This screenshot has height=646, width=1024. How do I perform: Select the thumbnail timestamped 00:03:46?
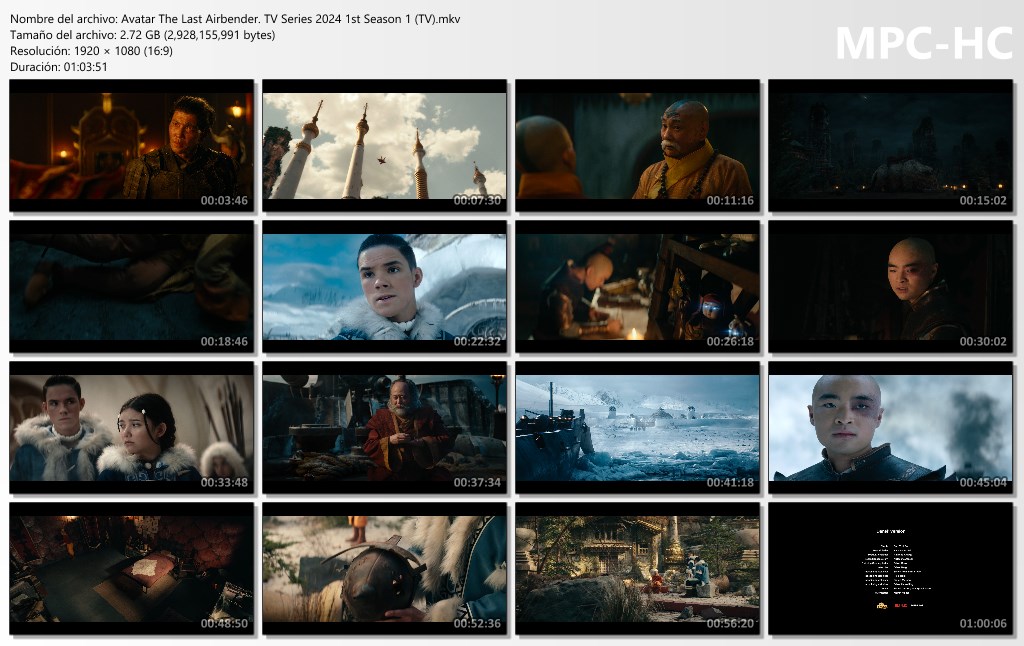(x=131, y=145)
